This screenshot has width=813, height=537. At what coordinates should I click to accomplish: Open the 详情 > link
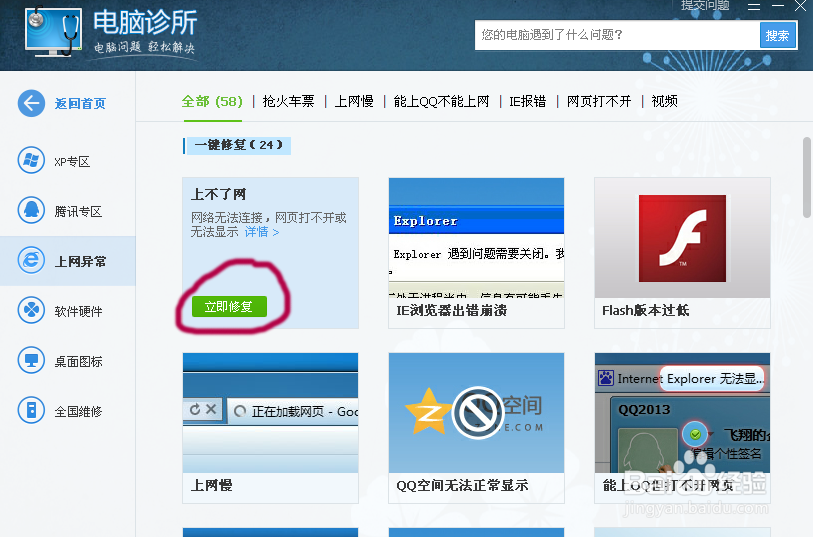tap(262, 232)
